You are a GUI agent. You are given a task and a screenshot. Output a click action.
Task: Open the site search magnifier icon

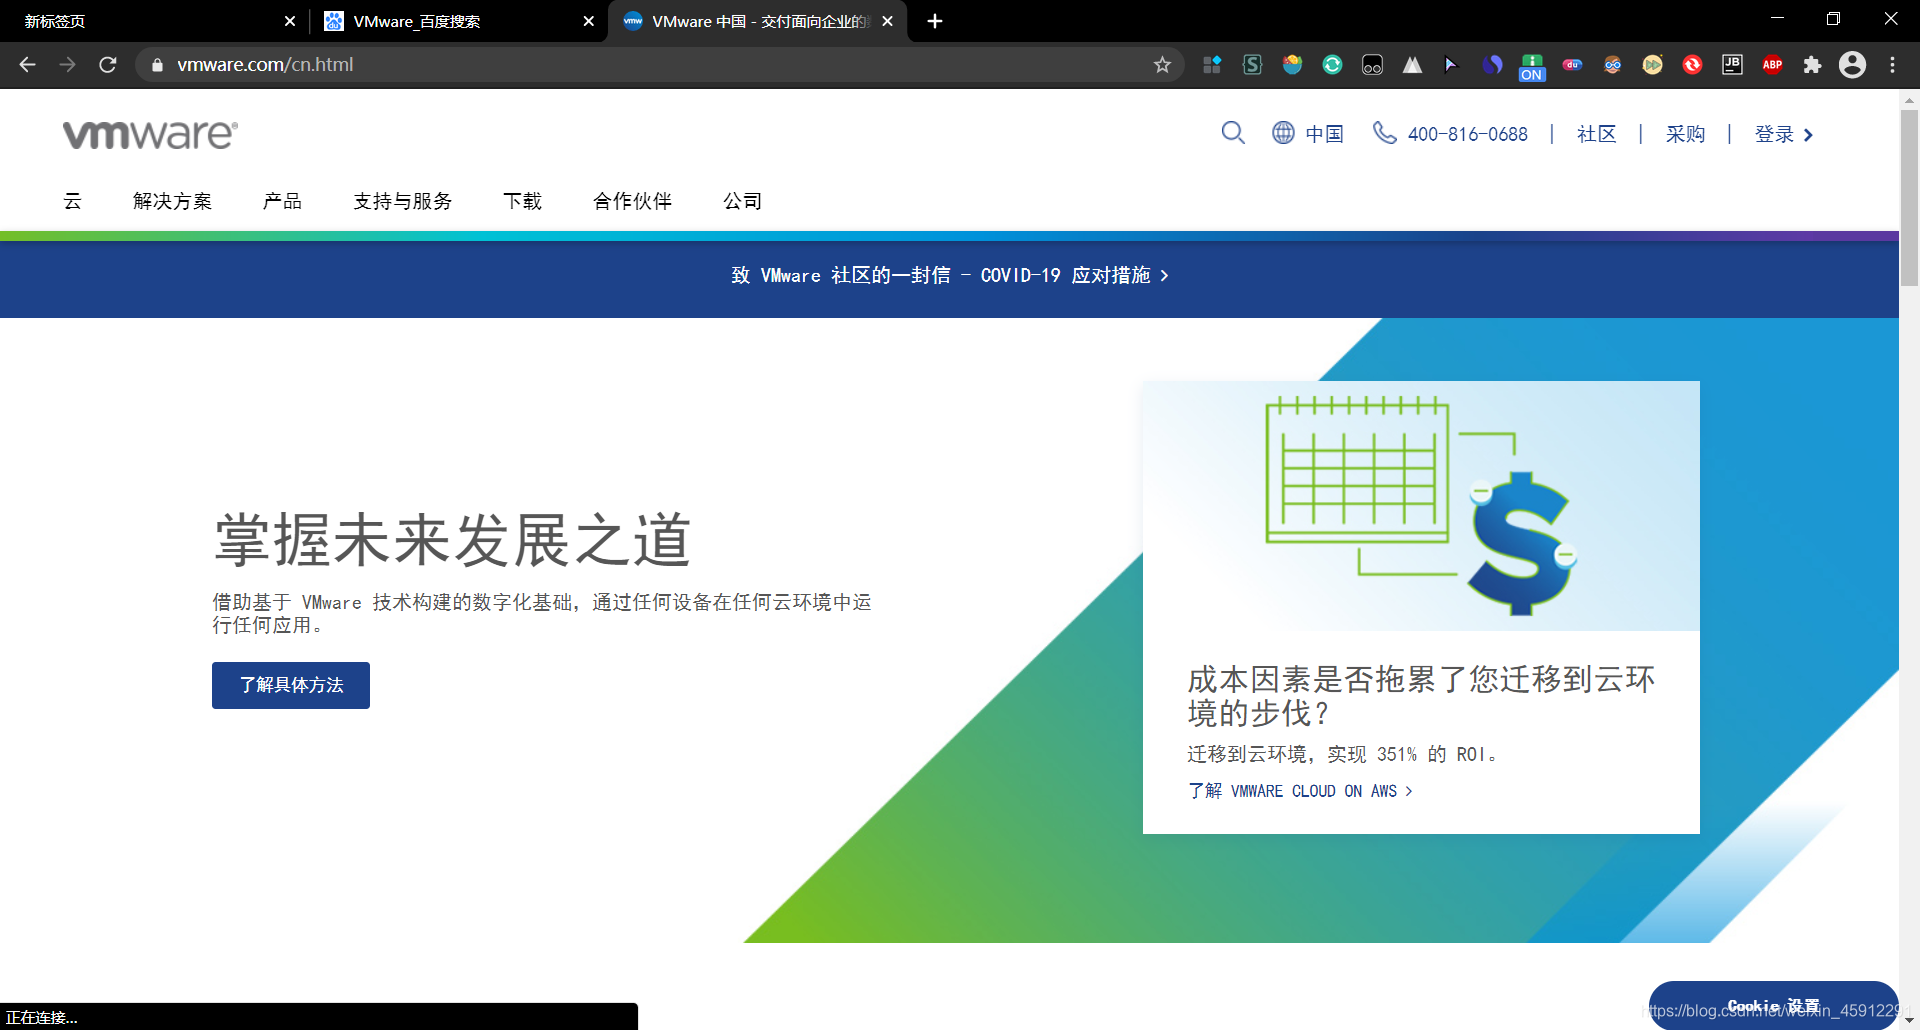coord(1233,133)
